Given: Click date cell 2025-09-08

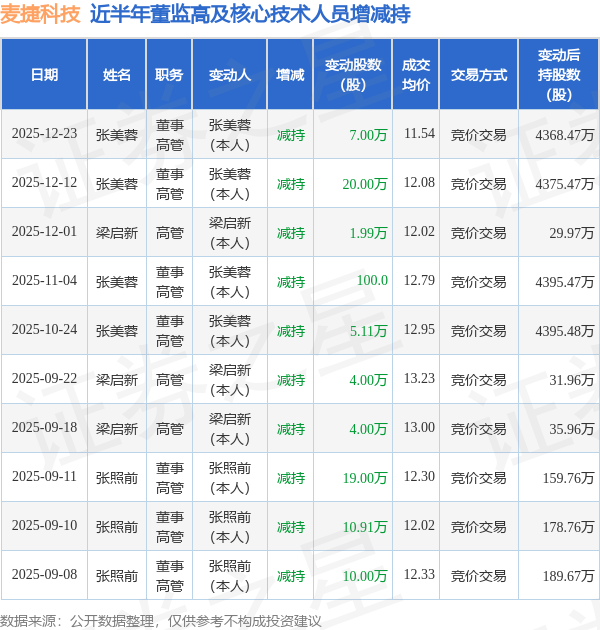Looking at the screenshot, I should click(44, 575).
